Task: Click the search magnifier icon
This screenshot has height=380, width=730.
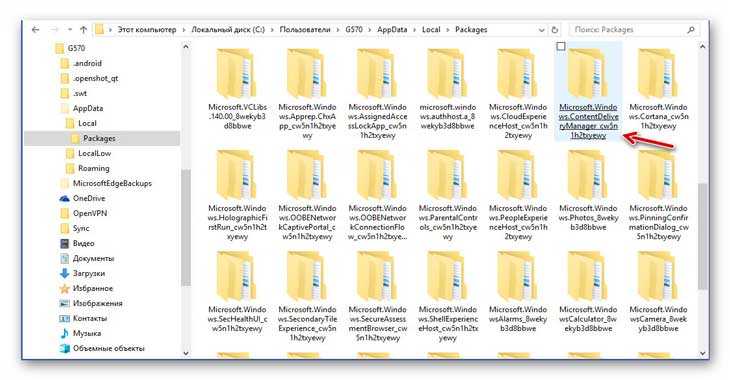Action: [691, 29]
